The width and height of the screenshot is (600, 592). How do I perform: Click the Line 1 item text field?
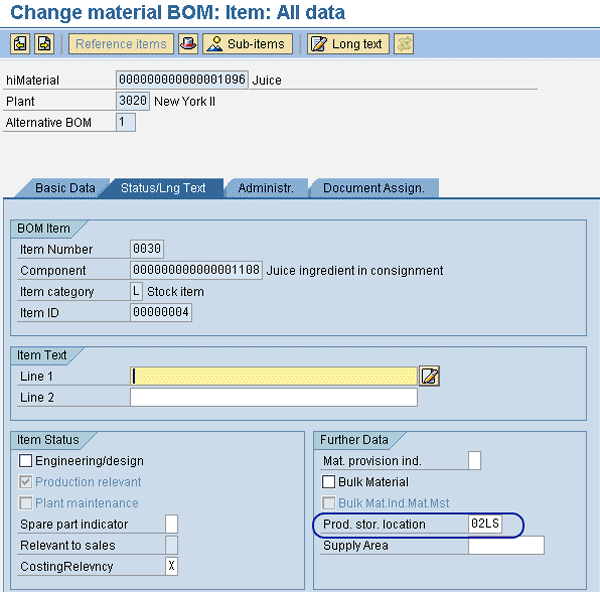coord(273,376)
